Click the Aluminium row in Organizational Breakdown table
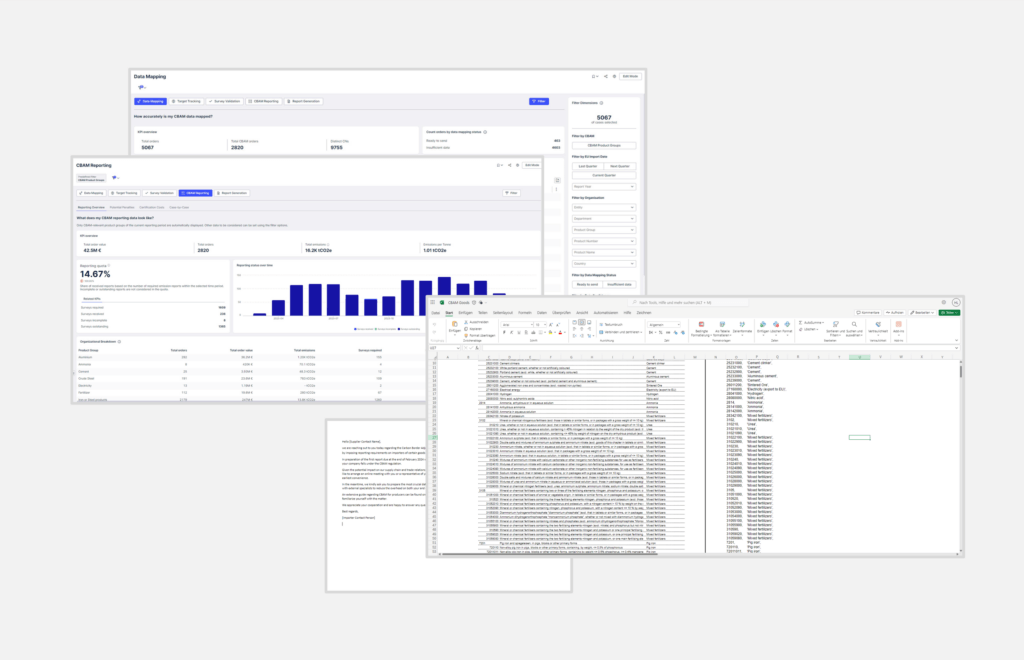Screen dimensions: 1024x660 251,357
